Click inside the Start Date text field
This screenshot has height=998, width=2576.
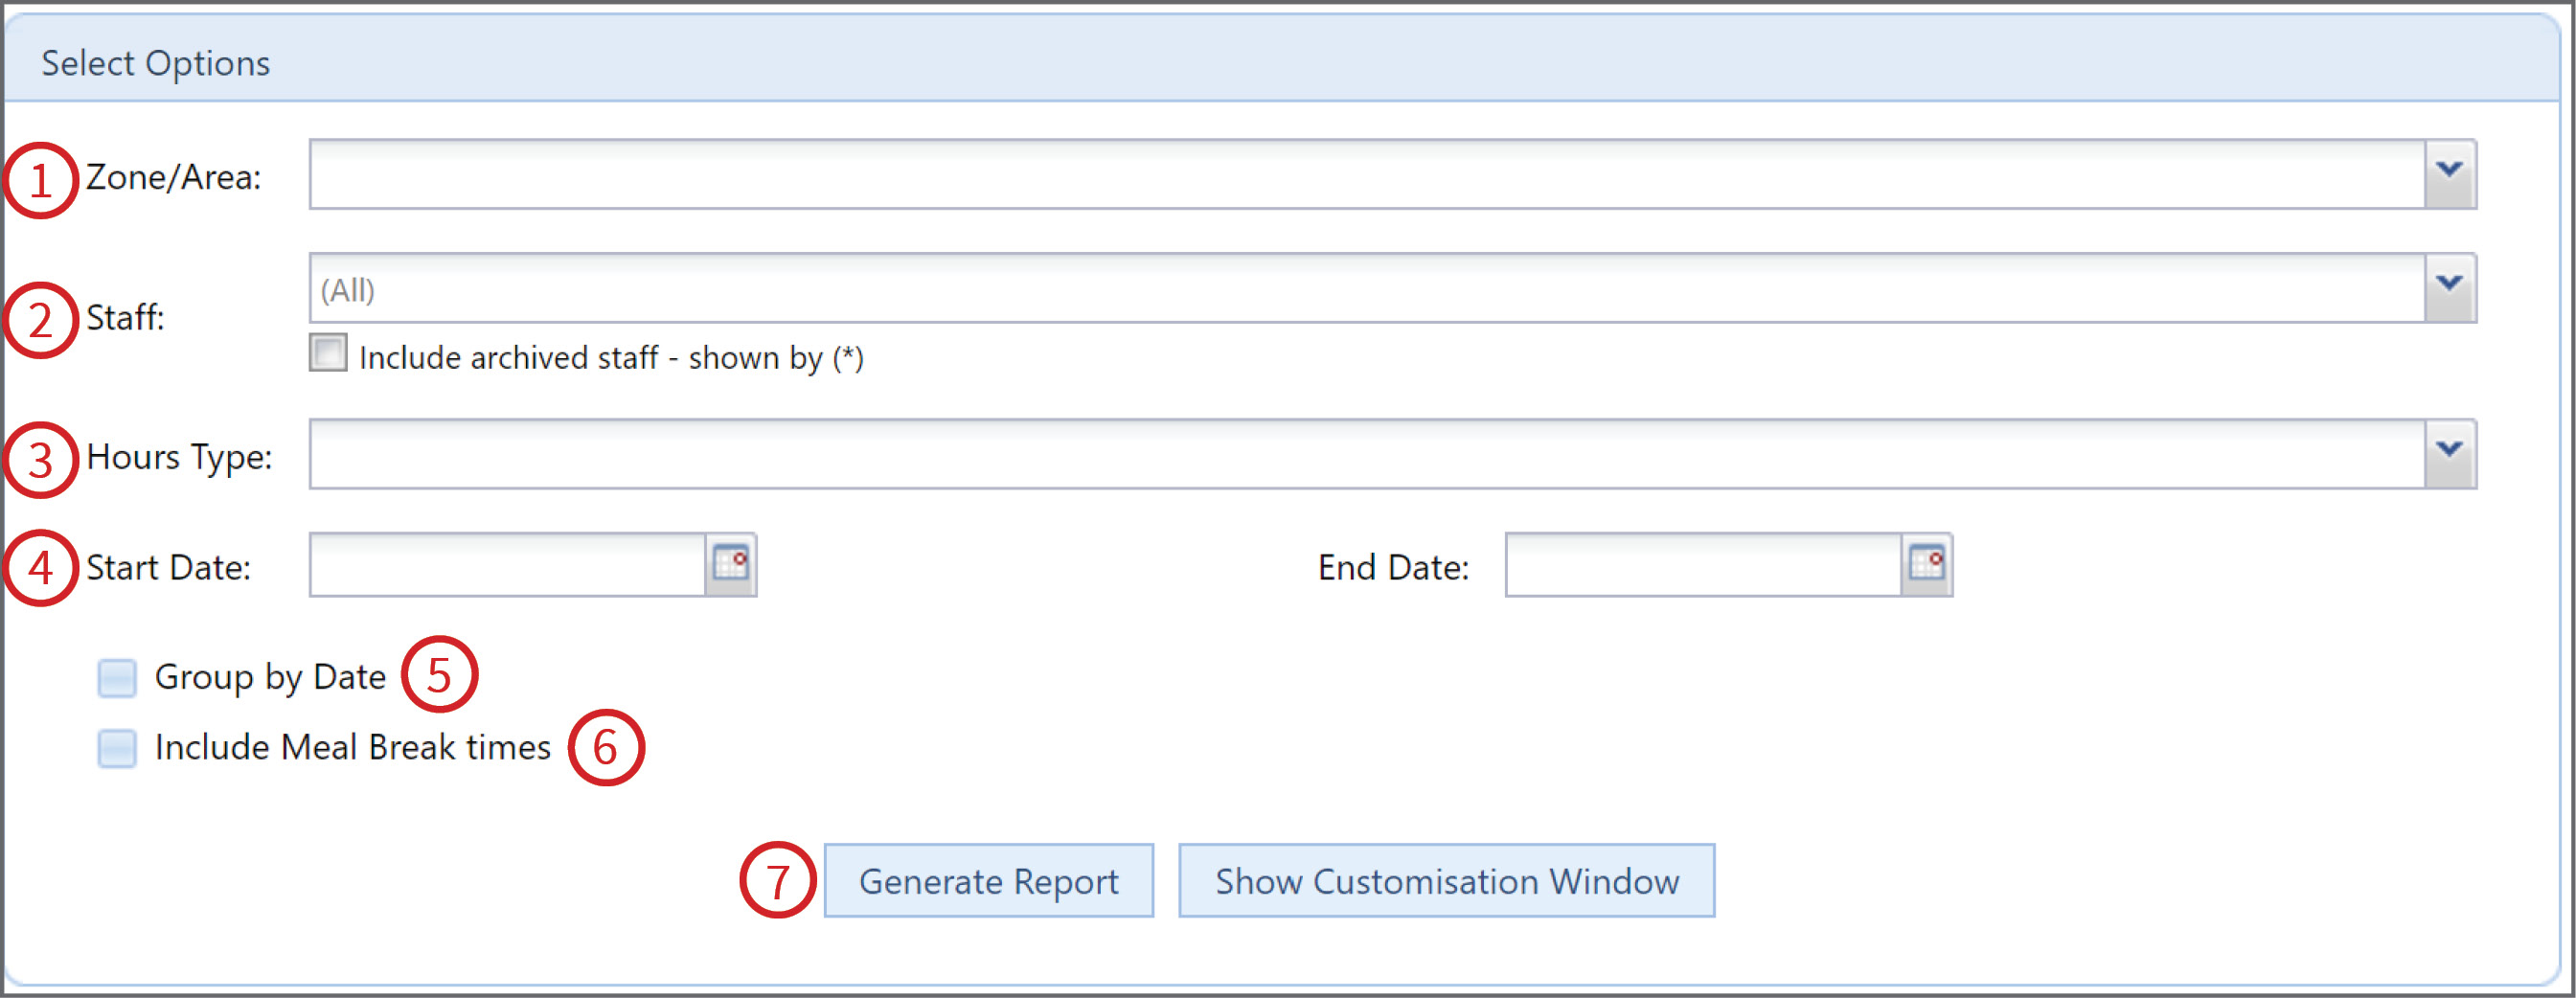pyautogui.click(x=508, y=565)
